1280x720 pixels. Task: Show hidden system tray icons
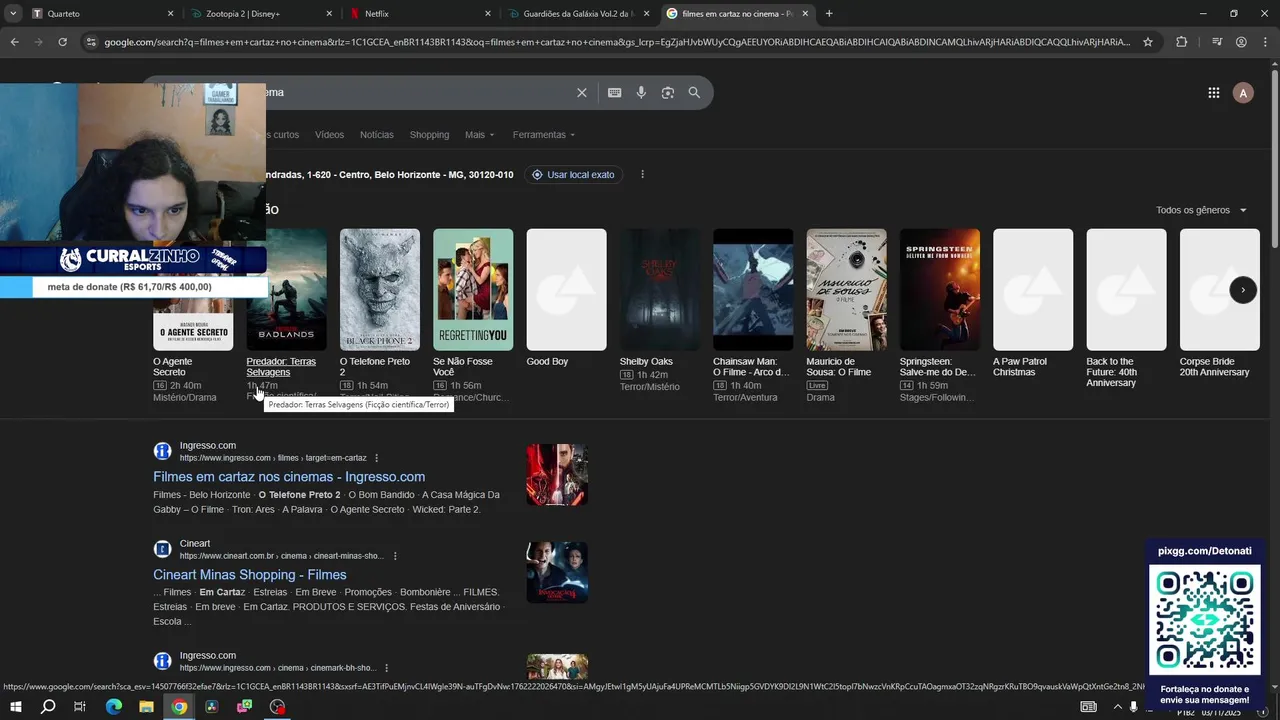pos(1117,707)
